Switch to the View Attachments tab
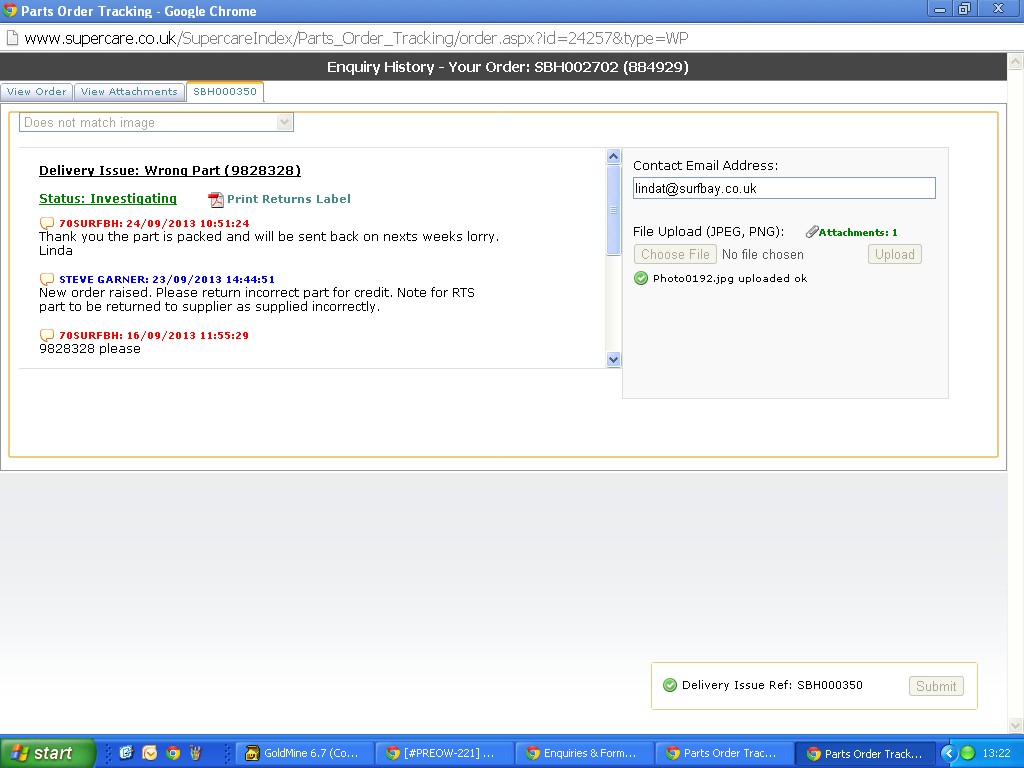This screenshot has height=768, width=1024. click(129, 92)
